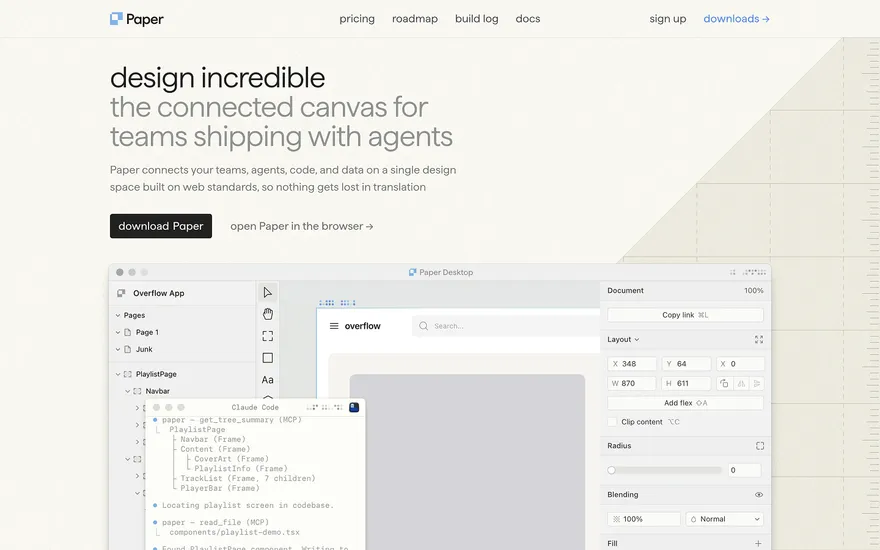Select the PlaylistPage layer row
Viewport: 880px width, 550px height.
click(x=182, y=374)
